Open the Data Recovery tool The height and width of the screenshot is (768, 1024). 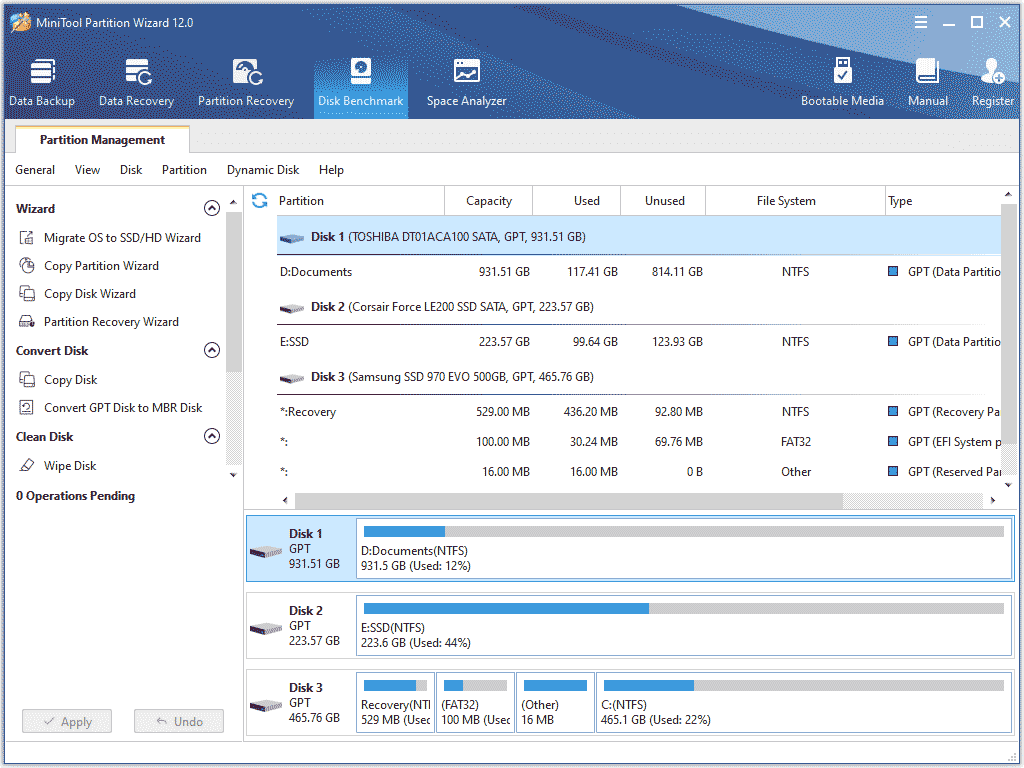pyautogui.click(x=136, y=80)
